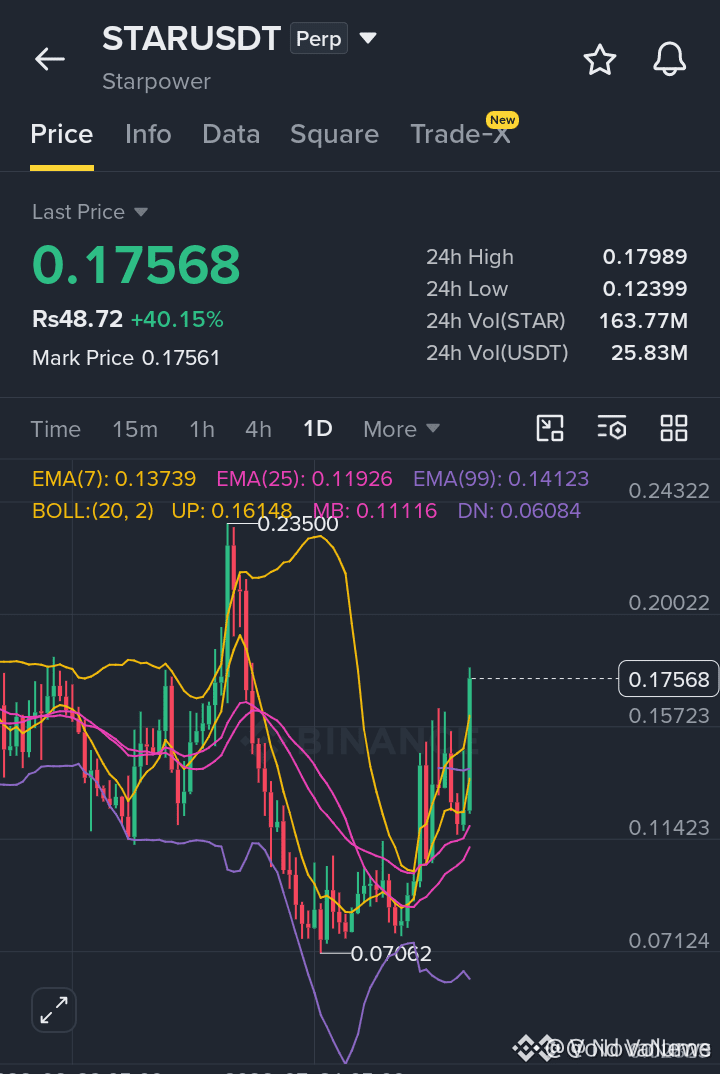Tap the 0.15723 price axis label
Image resolution: width=720 pixels, height=1074 pixels.
pyautogui.click(x=669, y=715)
